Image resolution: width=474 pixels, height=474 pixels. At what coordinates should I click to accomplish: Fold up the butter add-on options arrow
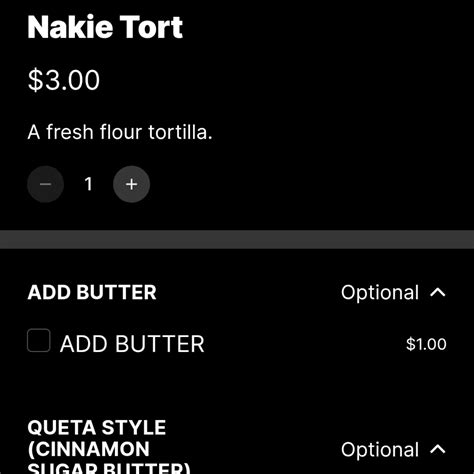coord(438,292)
